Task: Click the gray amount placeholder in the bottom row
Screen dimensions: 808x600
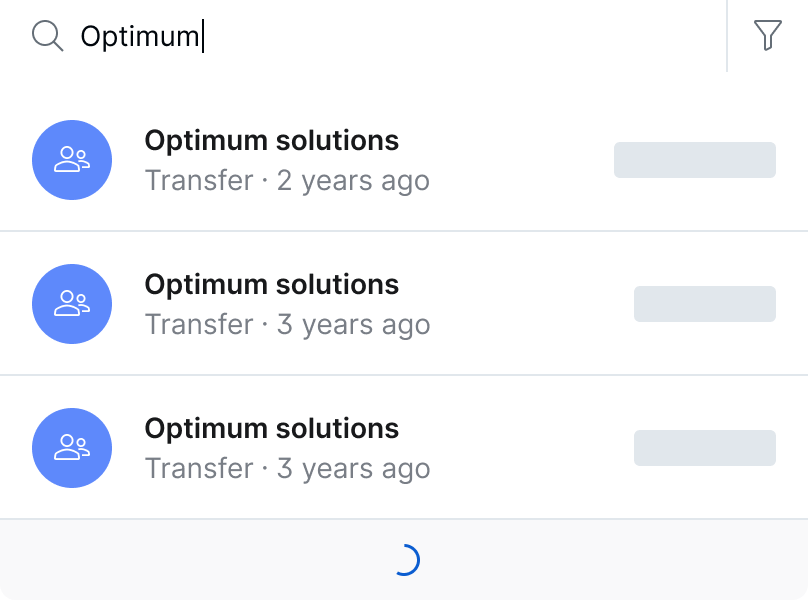Action: coord(705,447)
